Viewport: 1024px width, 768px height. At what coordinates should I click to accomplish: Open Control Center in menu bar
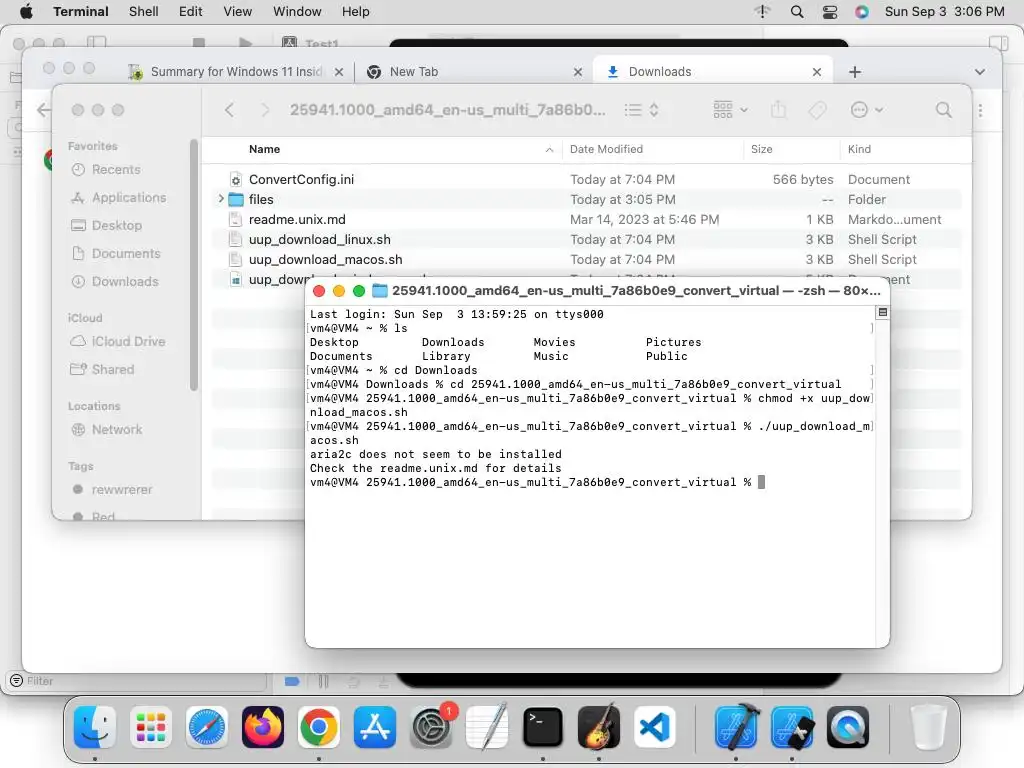[829, 12]
